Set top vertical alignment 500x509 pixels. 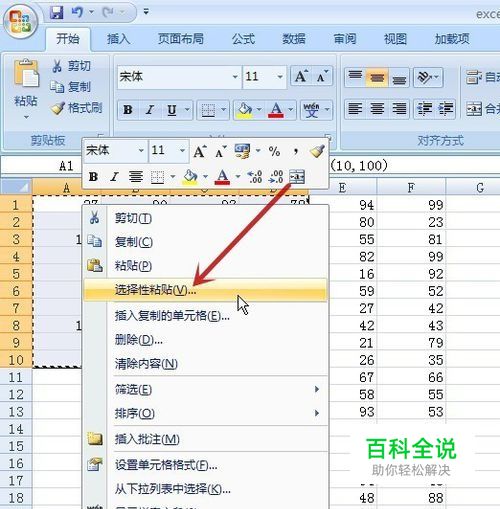[355, 77]
